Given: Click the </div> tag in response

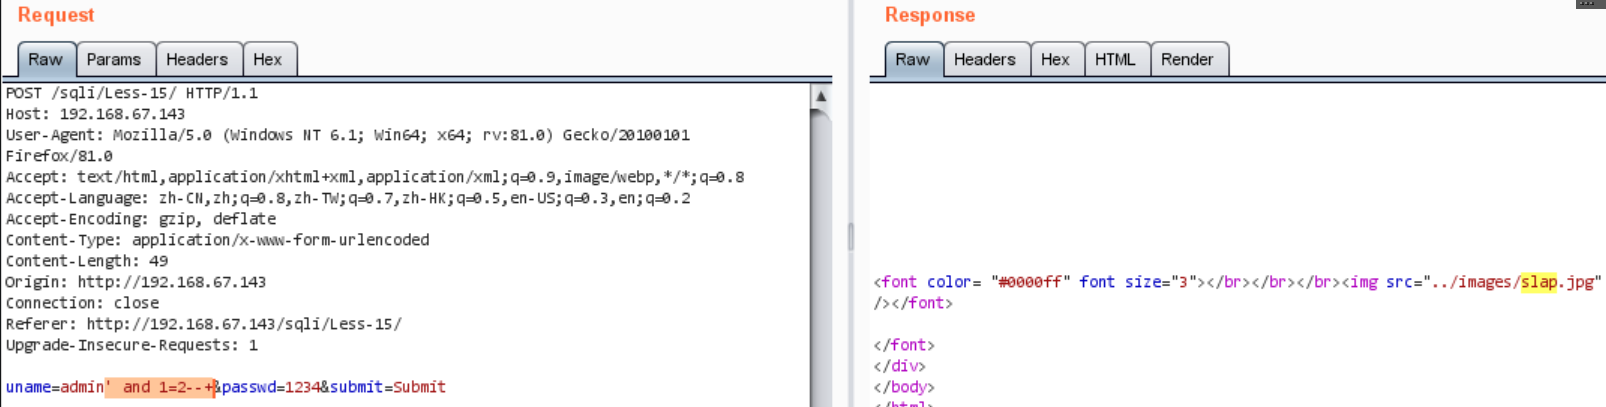Looking at the screenshot, I should coord(899,366).
